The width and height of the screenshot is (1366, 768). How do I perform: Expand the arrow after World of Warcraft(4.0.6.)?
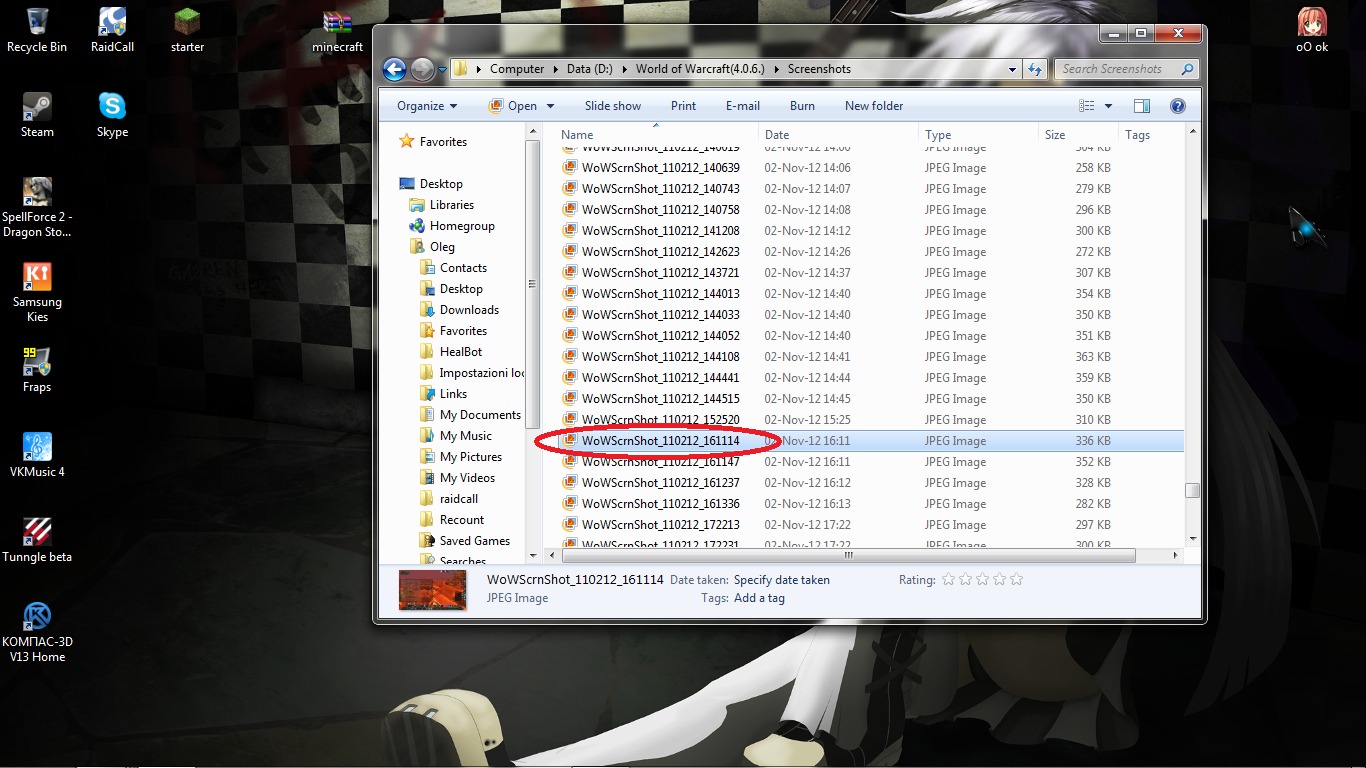778,69
